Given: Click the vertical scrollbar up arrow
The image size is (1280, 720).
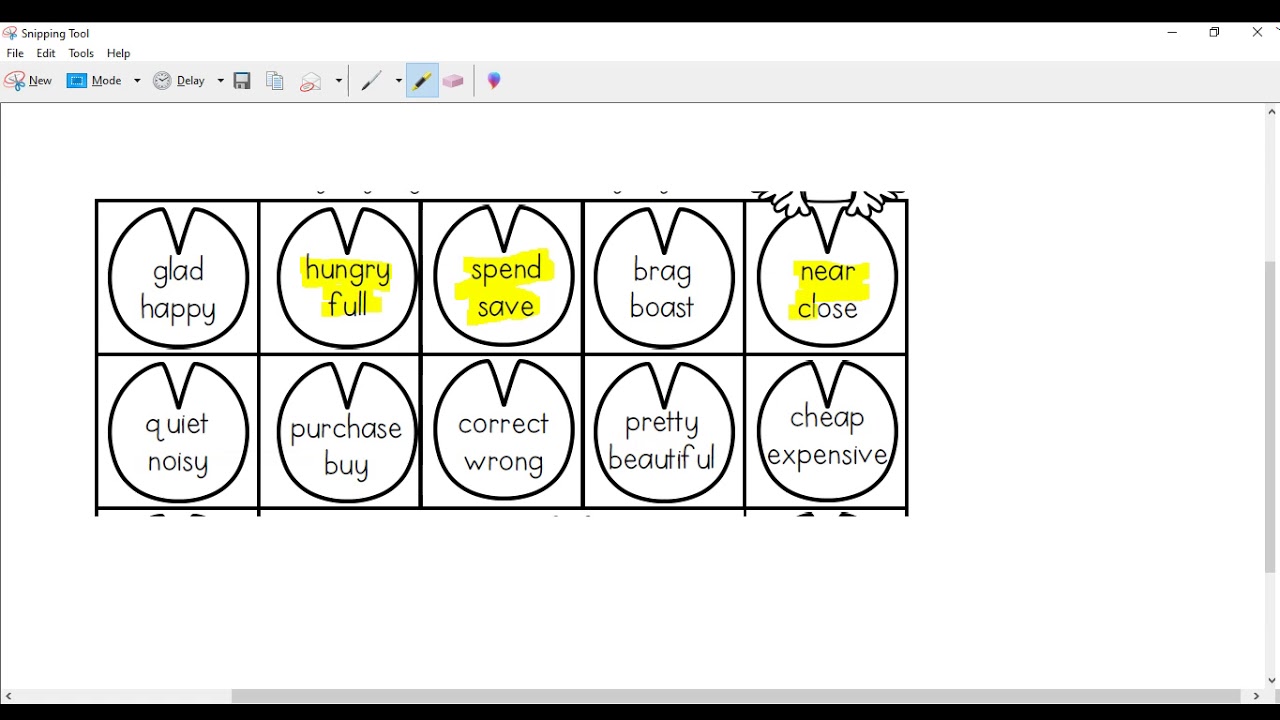Looking at the screenshot, I should (x=1271, y=111).
